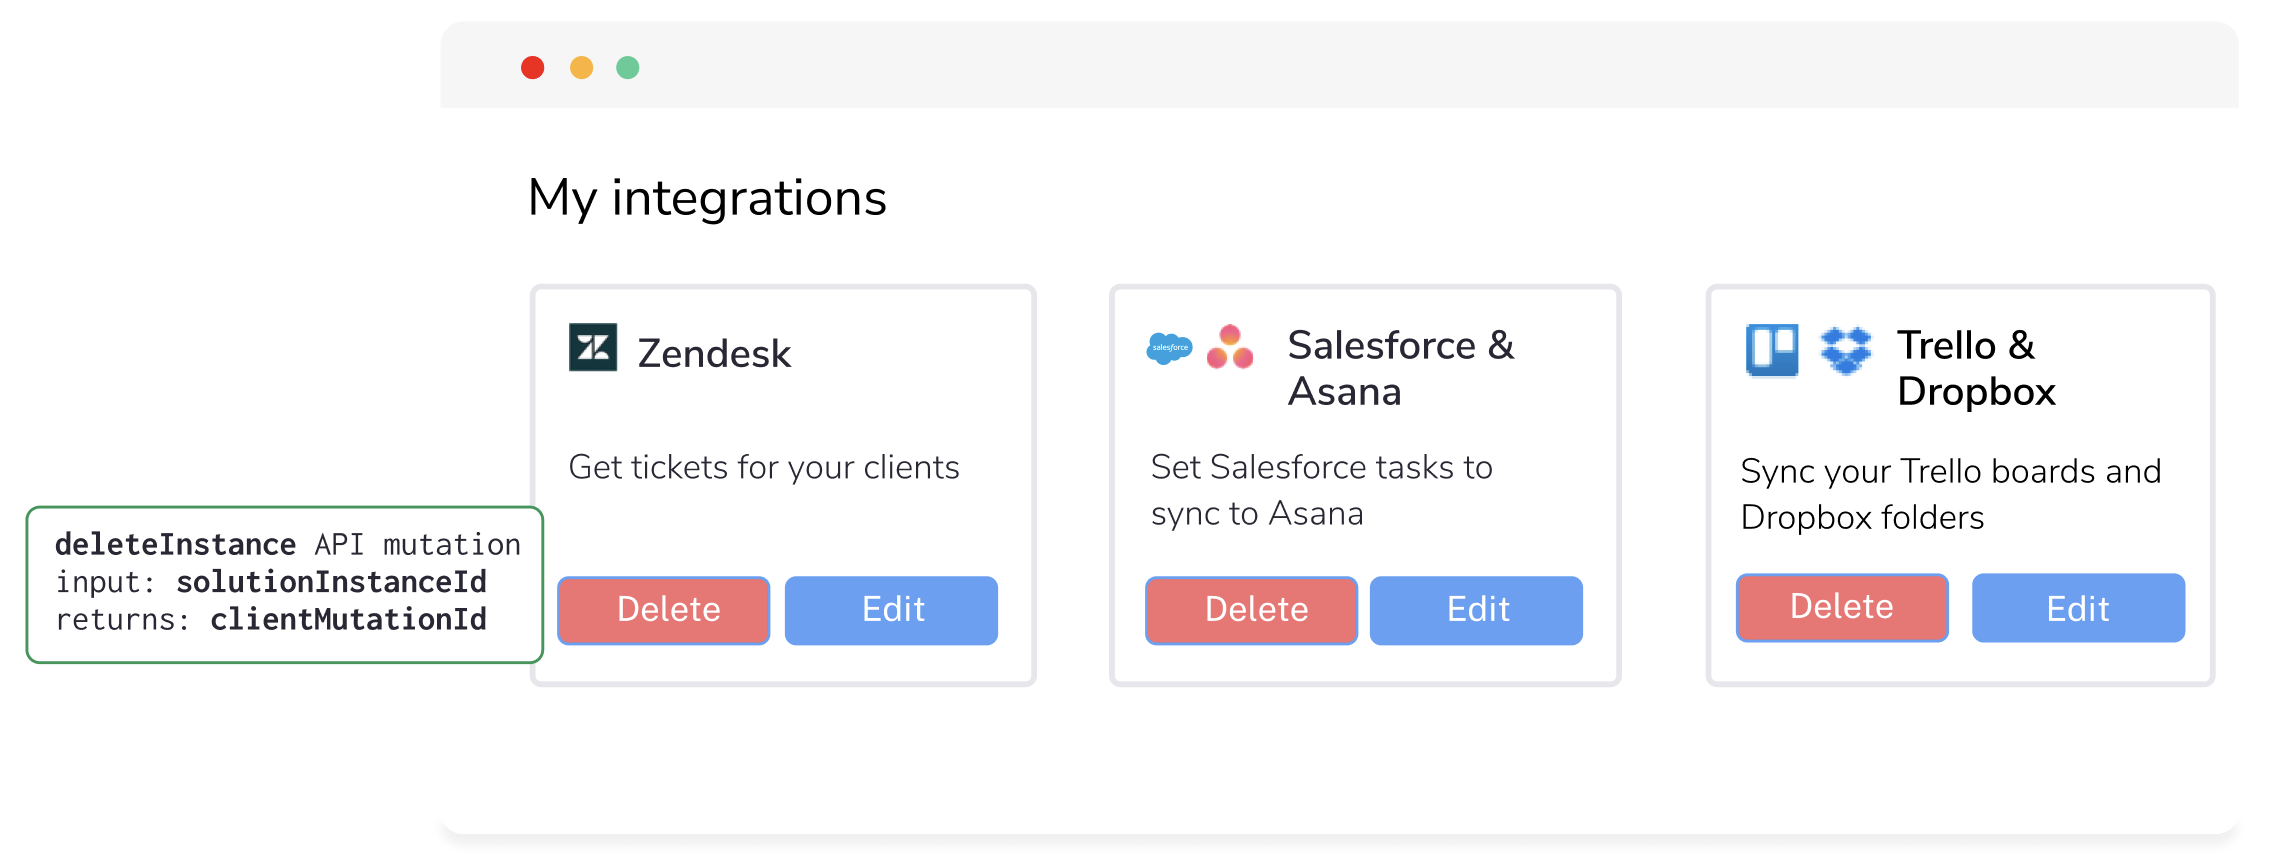Delete the Salesforce & Asana integration
The height and width of the screenshot is (862, 2272).
1251,610
